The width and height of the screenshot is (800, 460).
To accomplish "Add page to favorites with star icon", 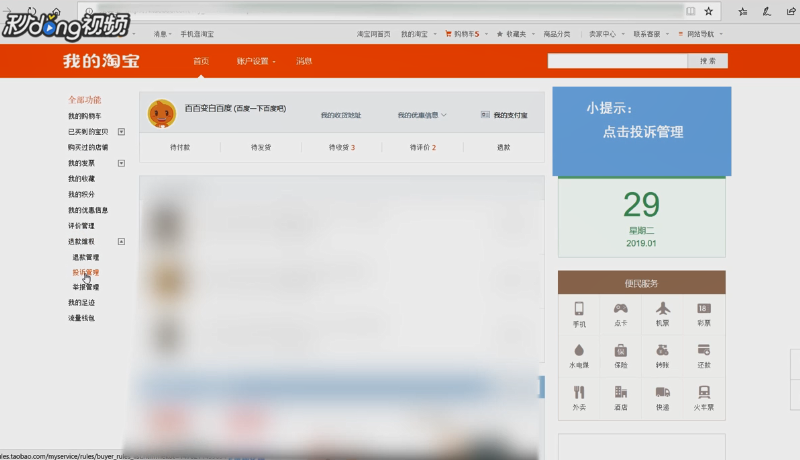I will [x=708, y=11].
